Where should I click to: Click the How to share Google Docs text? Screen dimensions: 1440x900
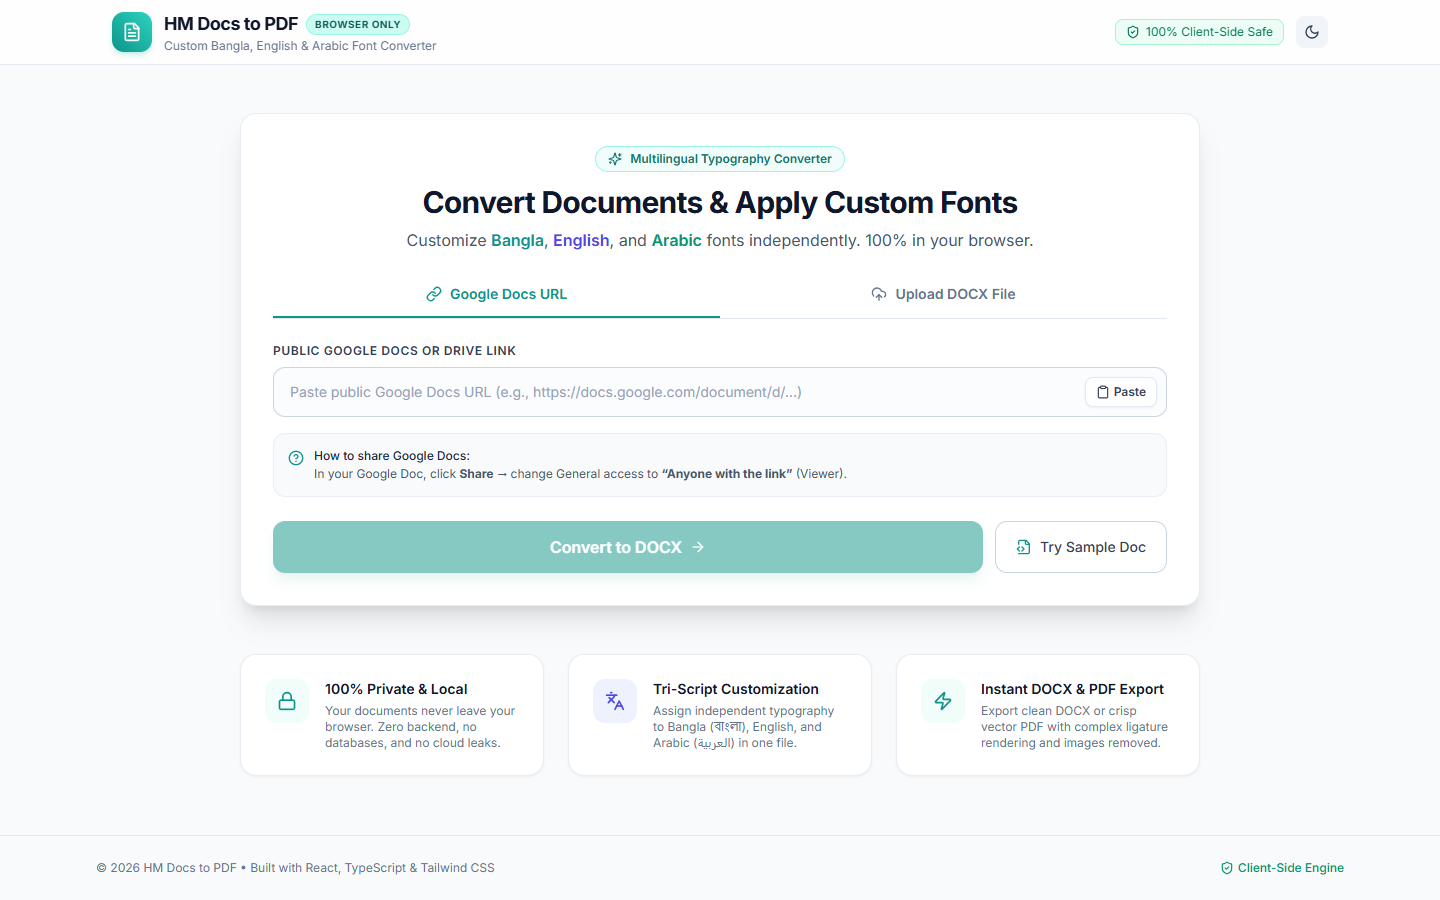[x=392, y=456]
